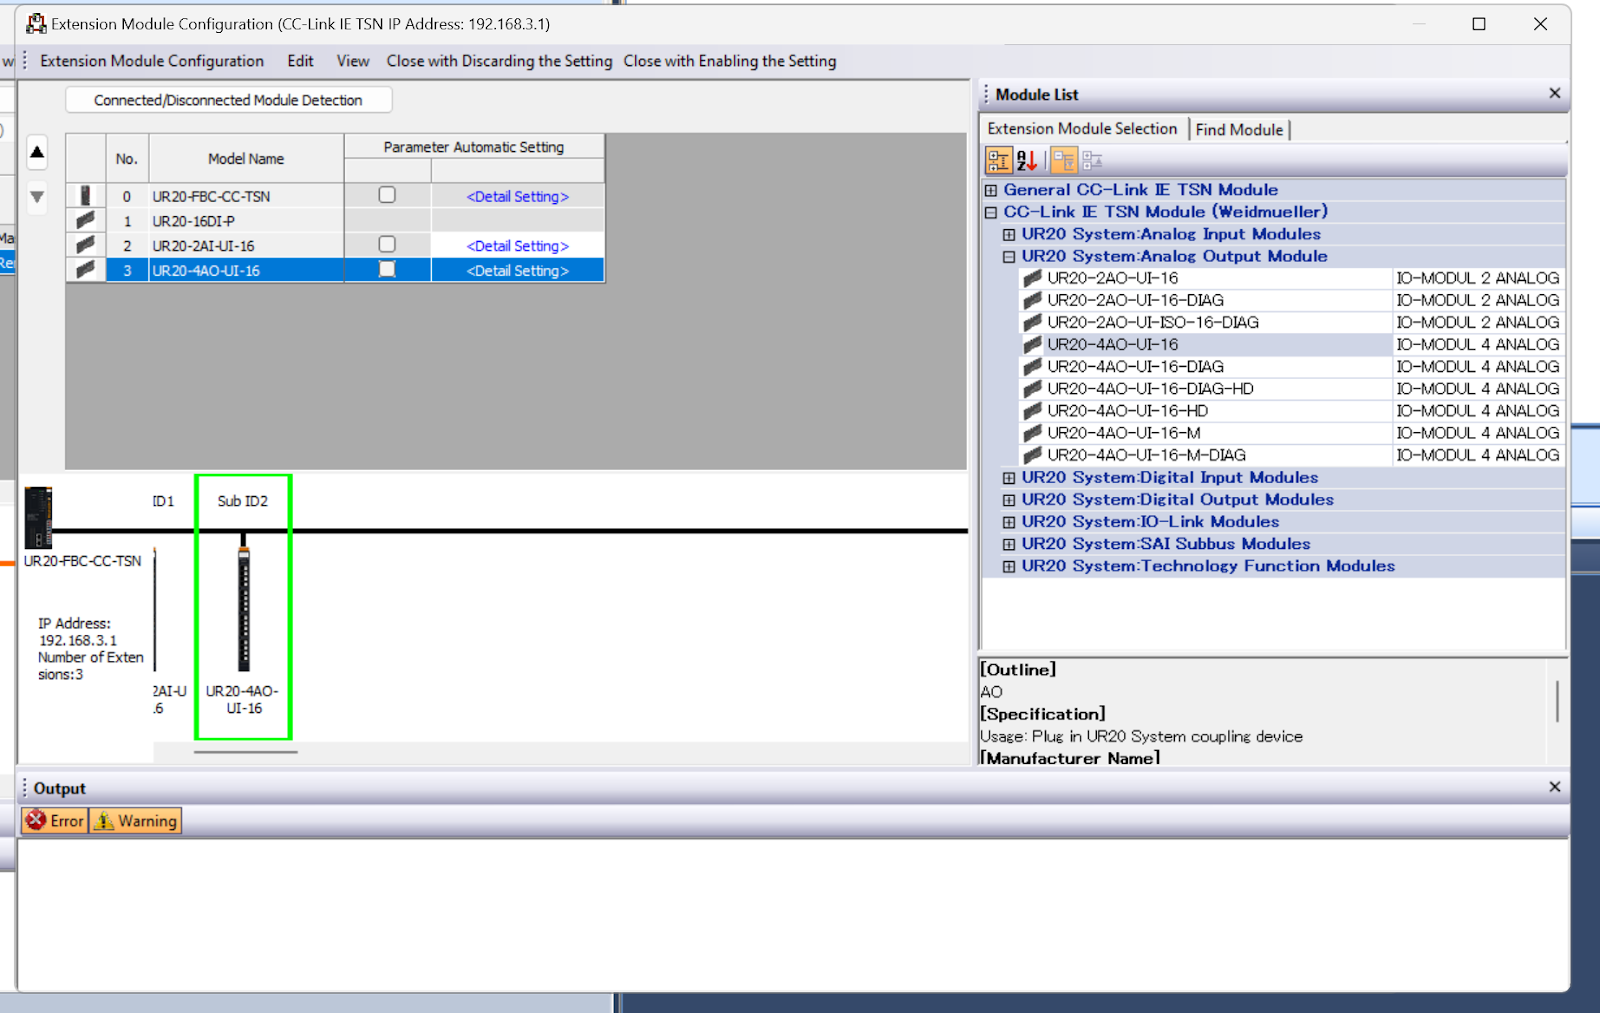Click the module icon in row 3 UR20-4AO-UI-16
Screen dimensions: 1600x1013
[x=86, y=270]
